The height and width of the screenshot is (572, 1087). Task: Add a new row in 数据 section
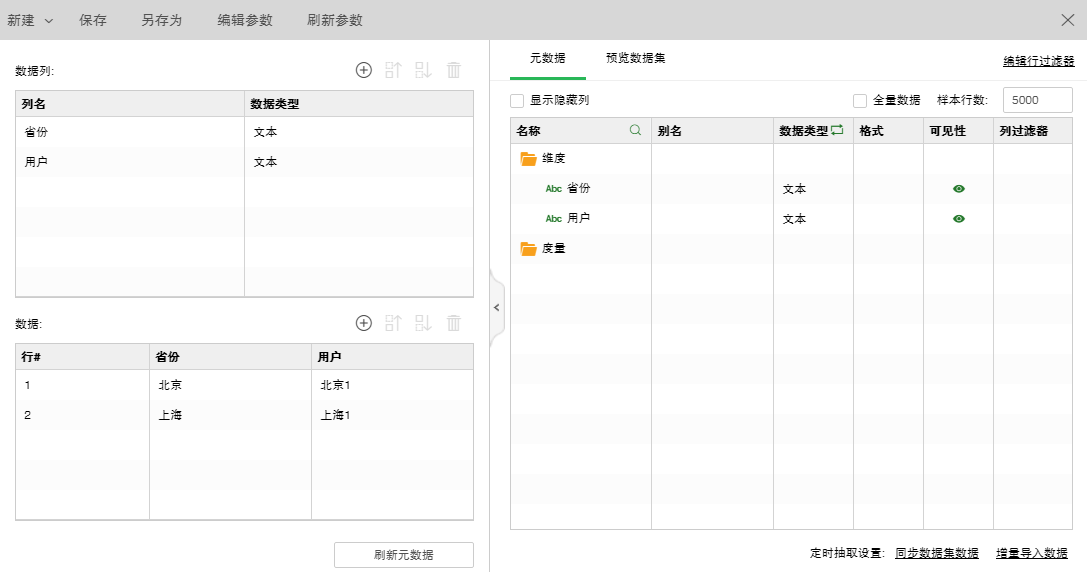tap(364, 323)
